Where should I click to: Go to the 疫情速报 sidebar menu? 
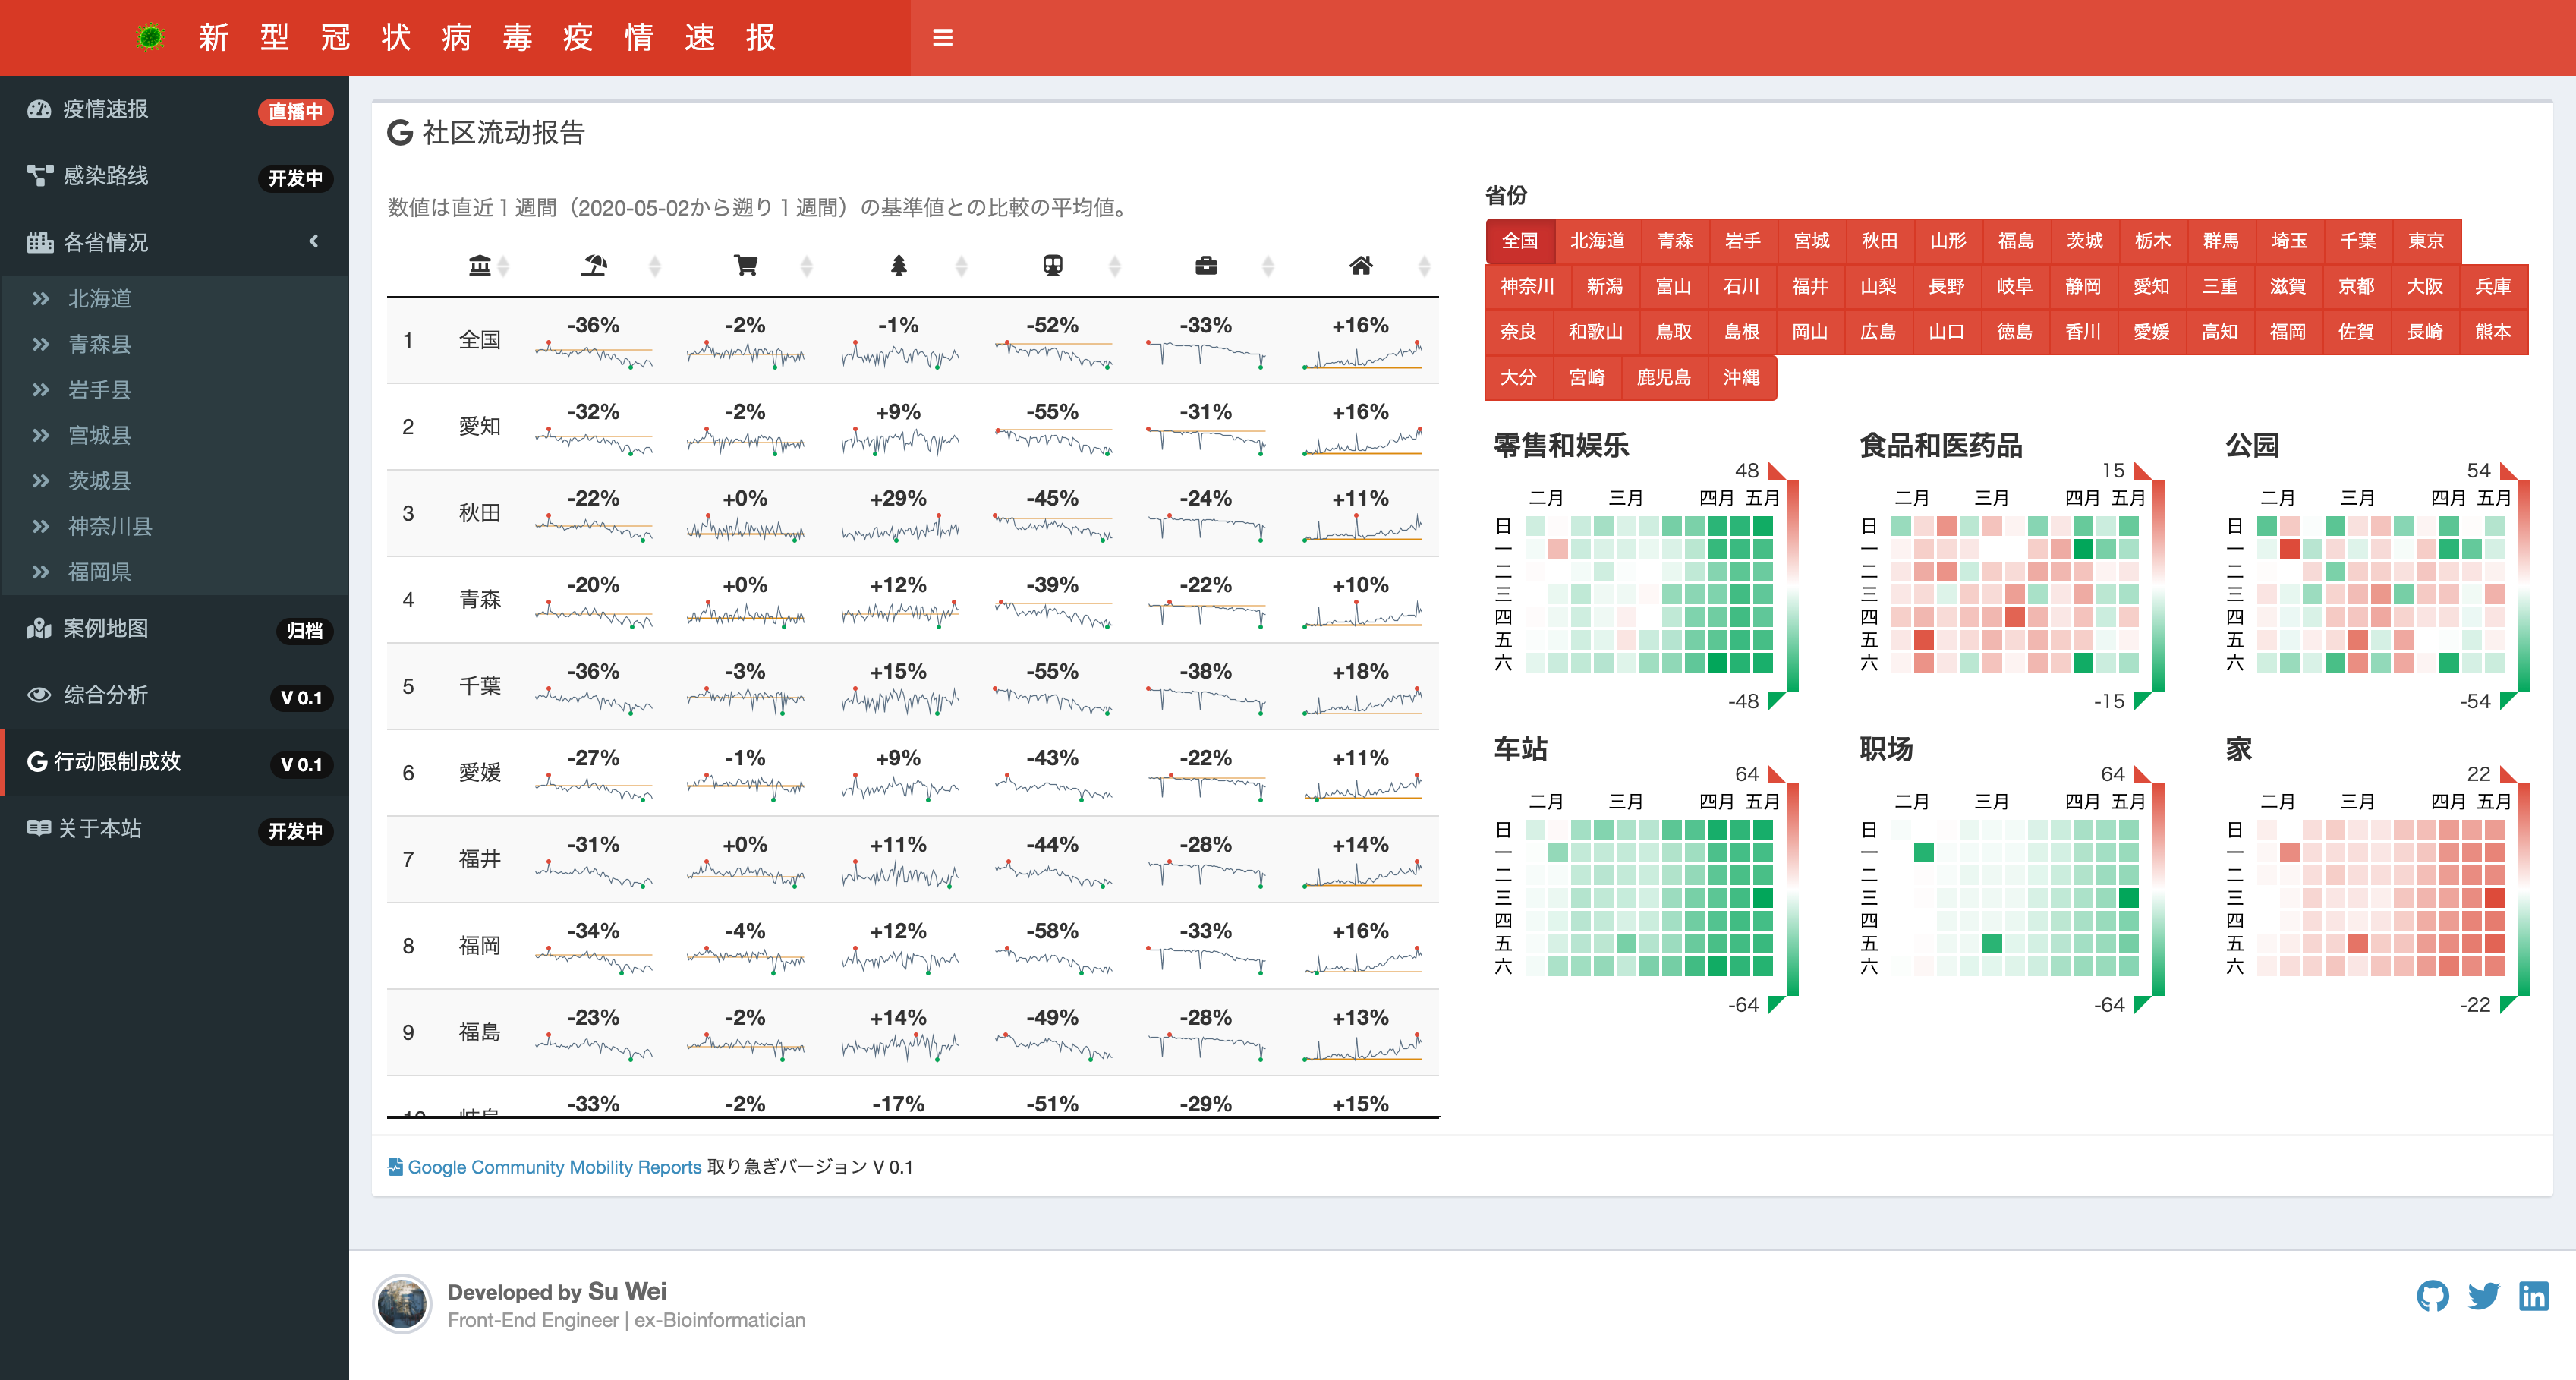(x=105, y=109)
